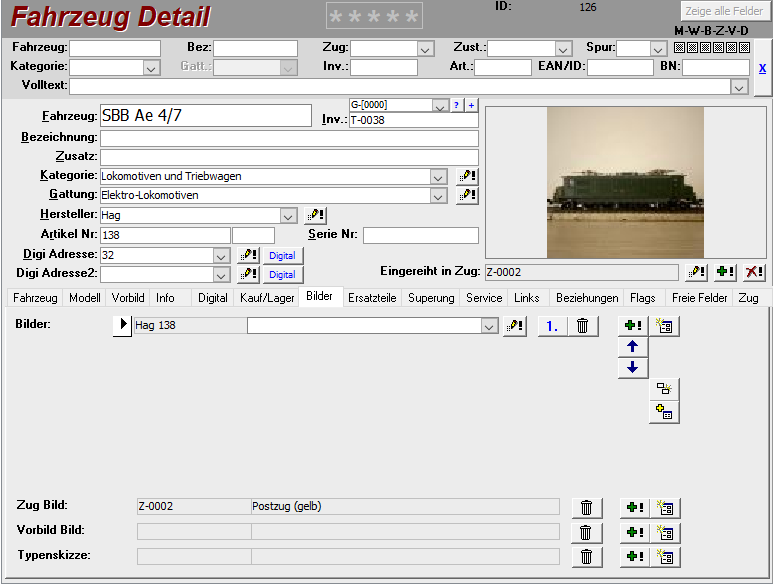Toggle the M checkbox under M-W-B-Z-V-D

point(679,48)
